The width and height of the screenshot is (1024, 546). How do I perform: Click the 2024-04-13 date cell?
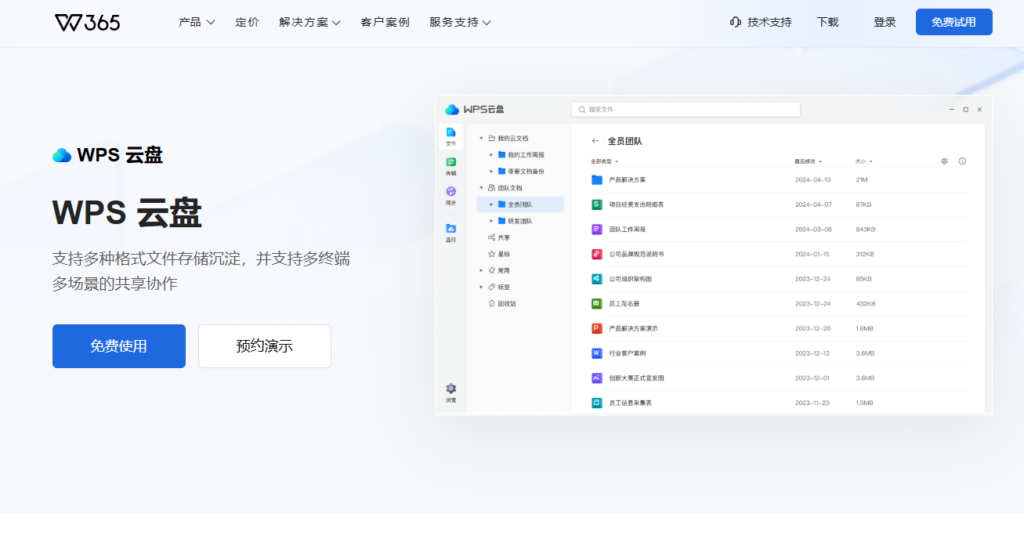(813, 180)
